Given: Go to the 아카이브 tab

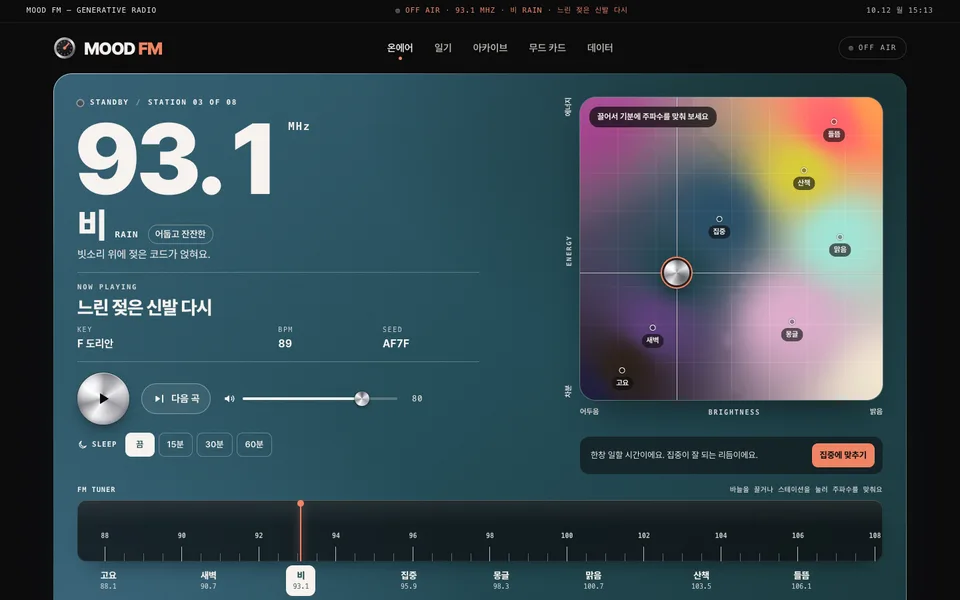Looking at the screenshot, I should [490, 48].
